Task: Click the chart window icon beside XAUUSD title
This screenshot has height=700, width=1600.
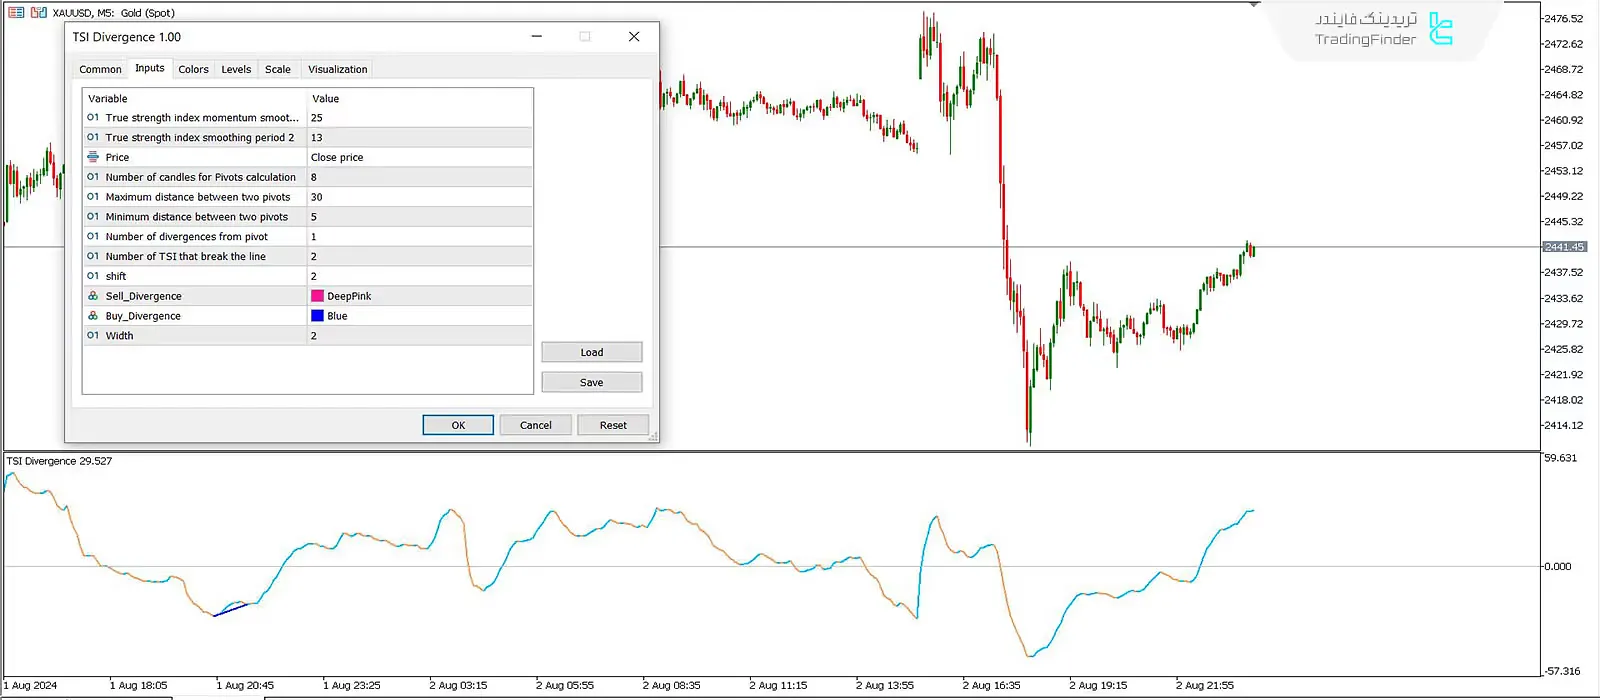Action: [x=39, y=13]
